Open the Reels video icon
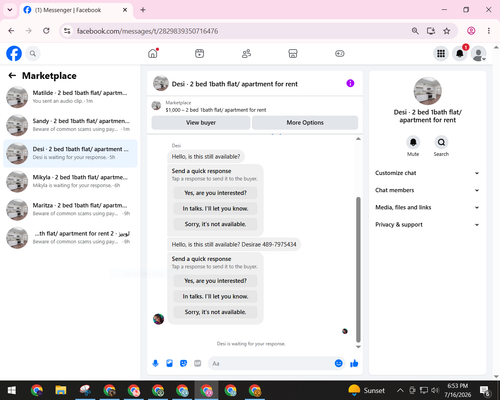This screenshot has width=500, height=400. tap(199, 53)
